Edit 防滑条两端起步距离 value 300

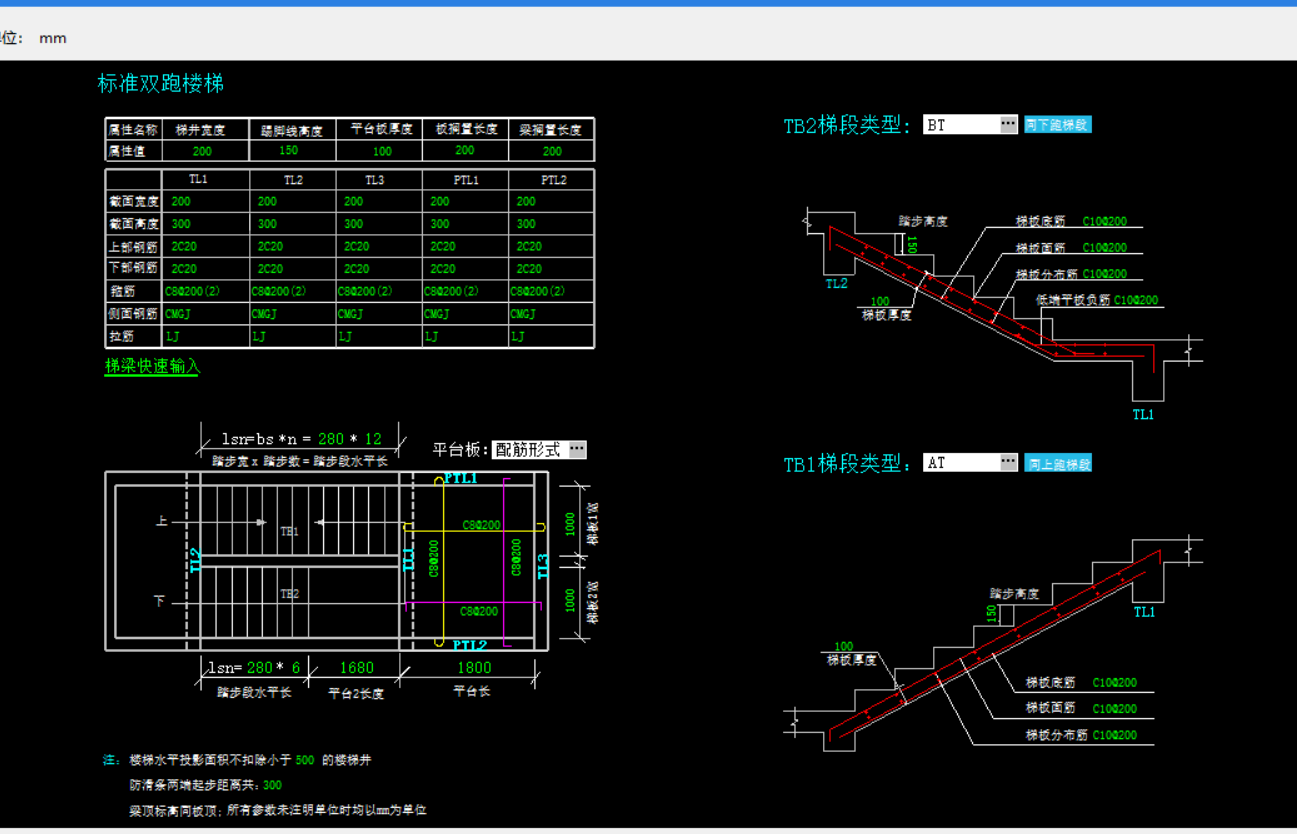[x=272, y=785]
